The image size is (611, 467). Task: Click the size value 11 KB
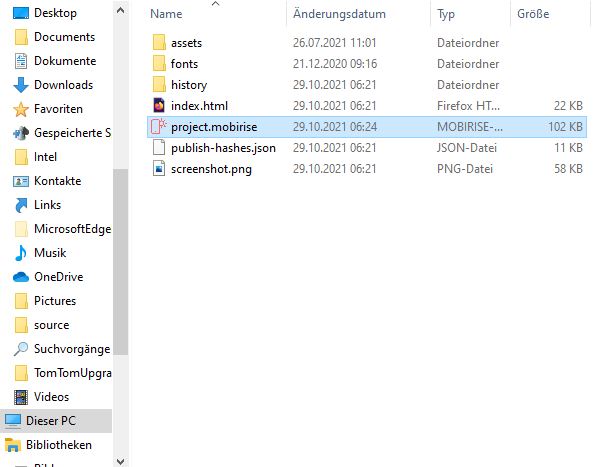coord(569,148)
